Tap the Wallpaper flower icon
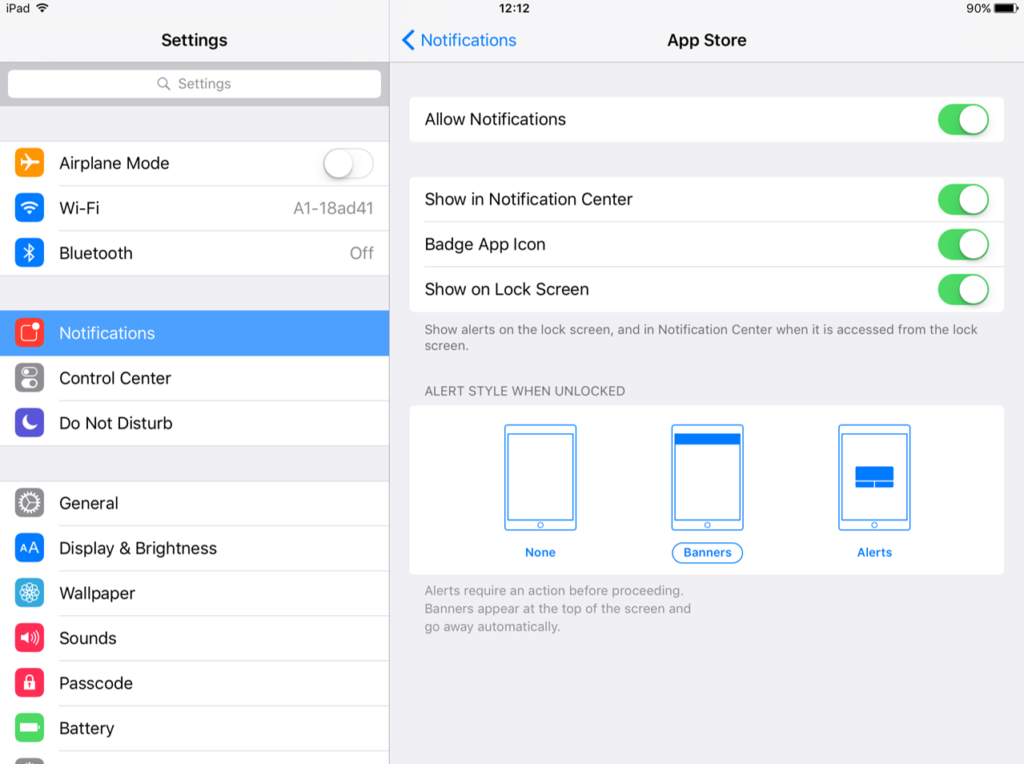The height and width of the screenshot is (764, 1024). point(29,593)
